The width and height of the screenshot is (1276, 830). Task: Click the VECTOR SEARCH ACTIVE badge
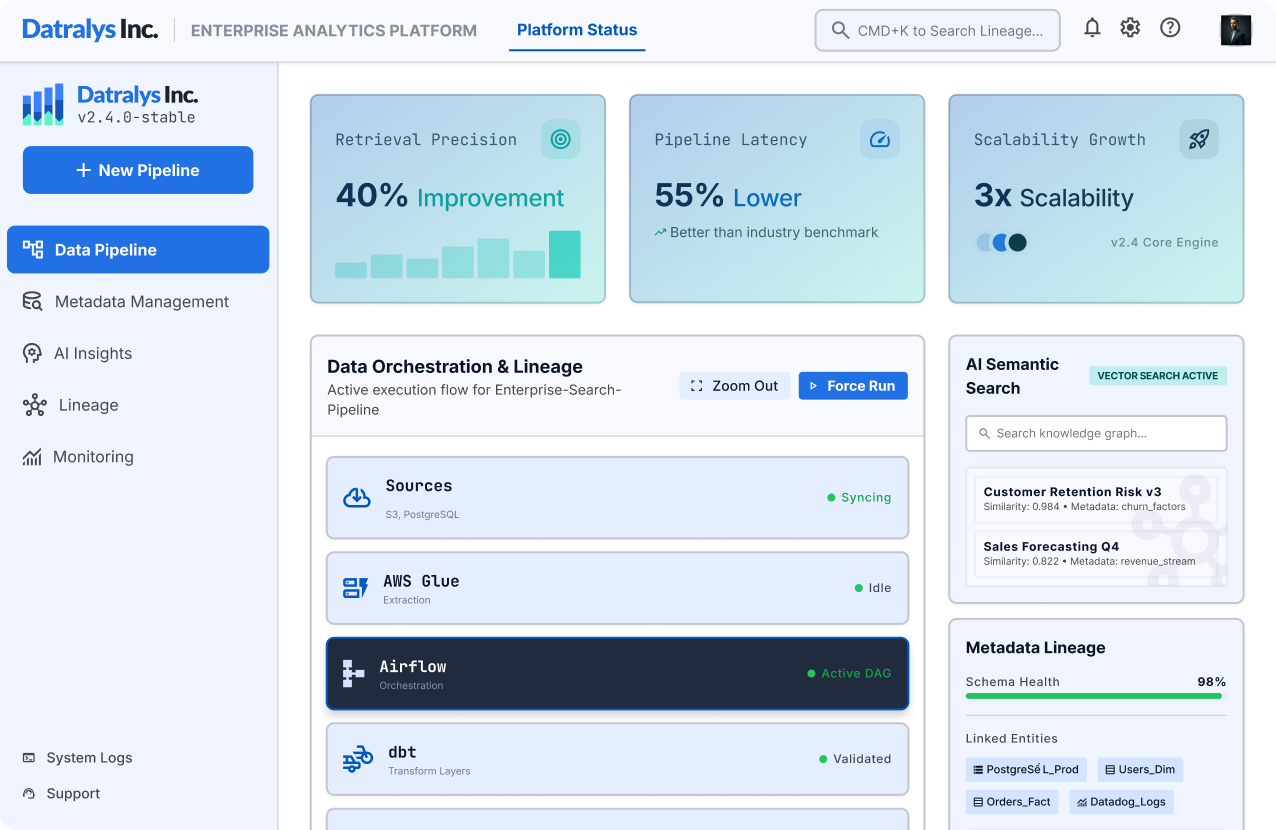1158,376
